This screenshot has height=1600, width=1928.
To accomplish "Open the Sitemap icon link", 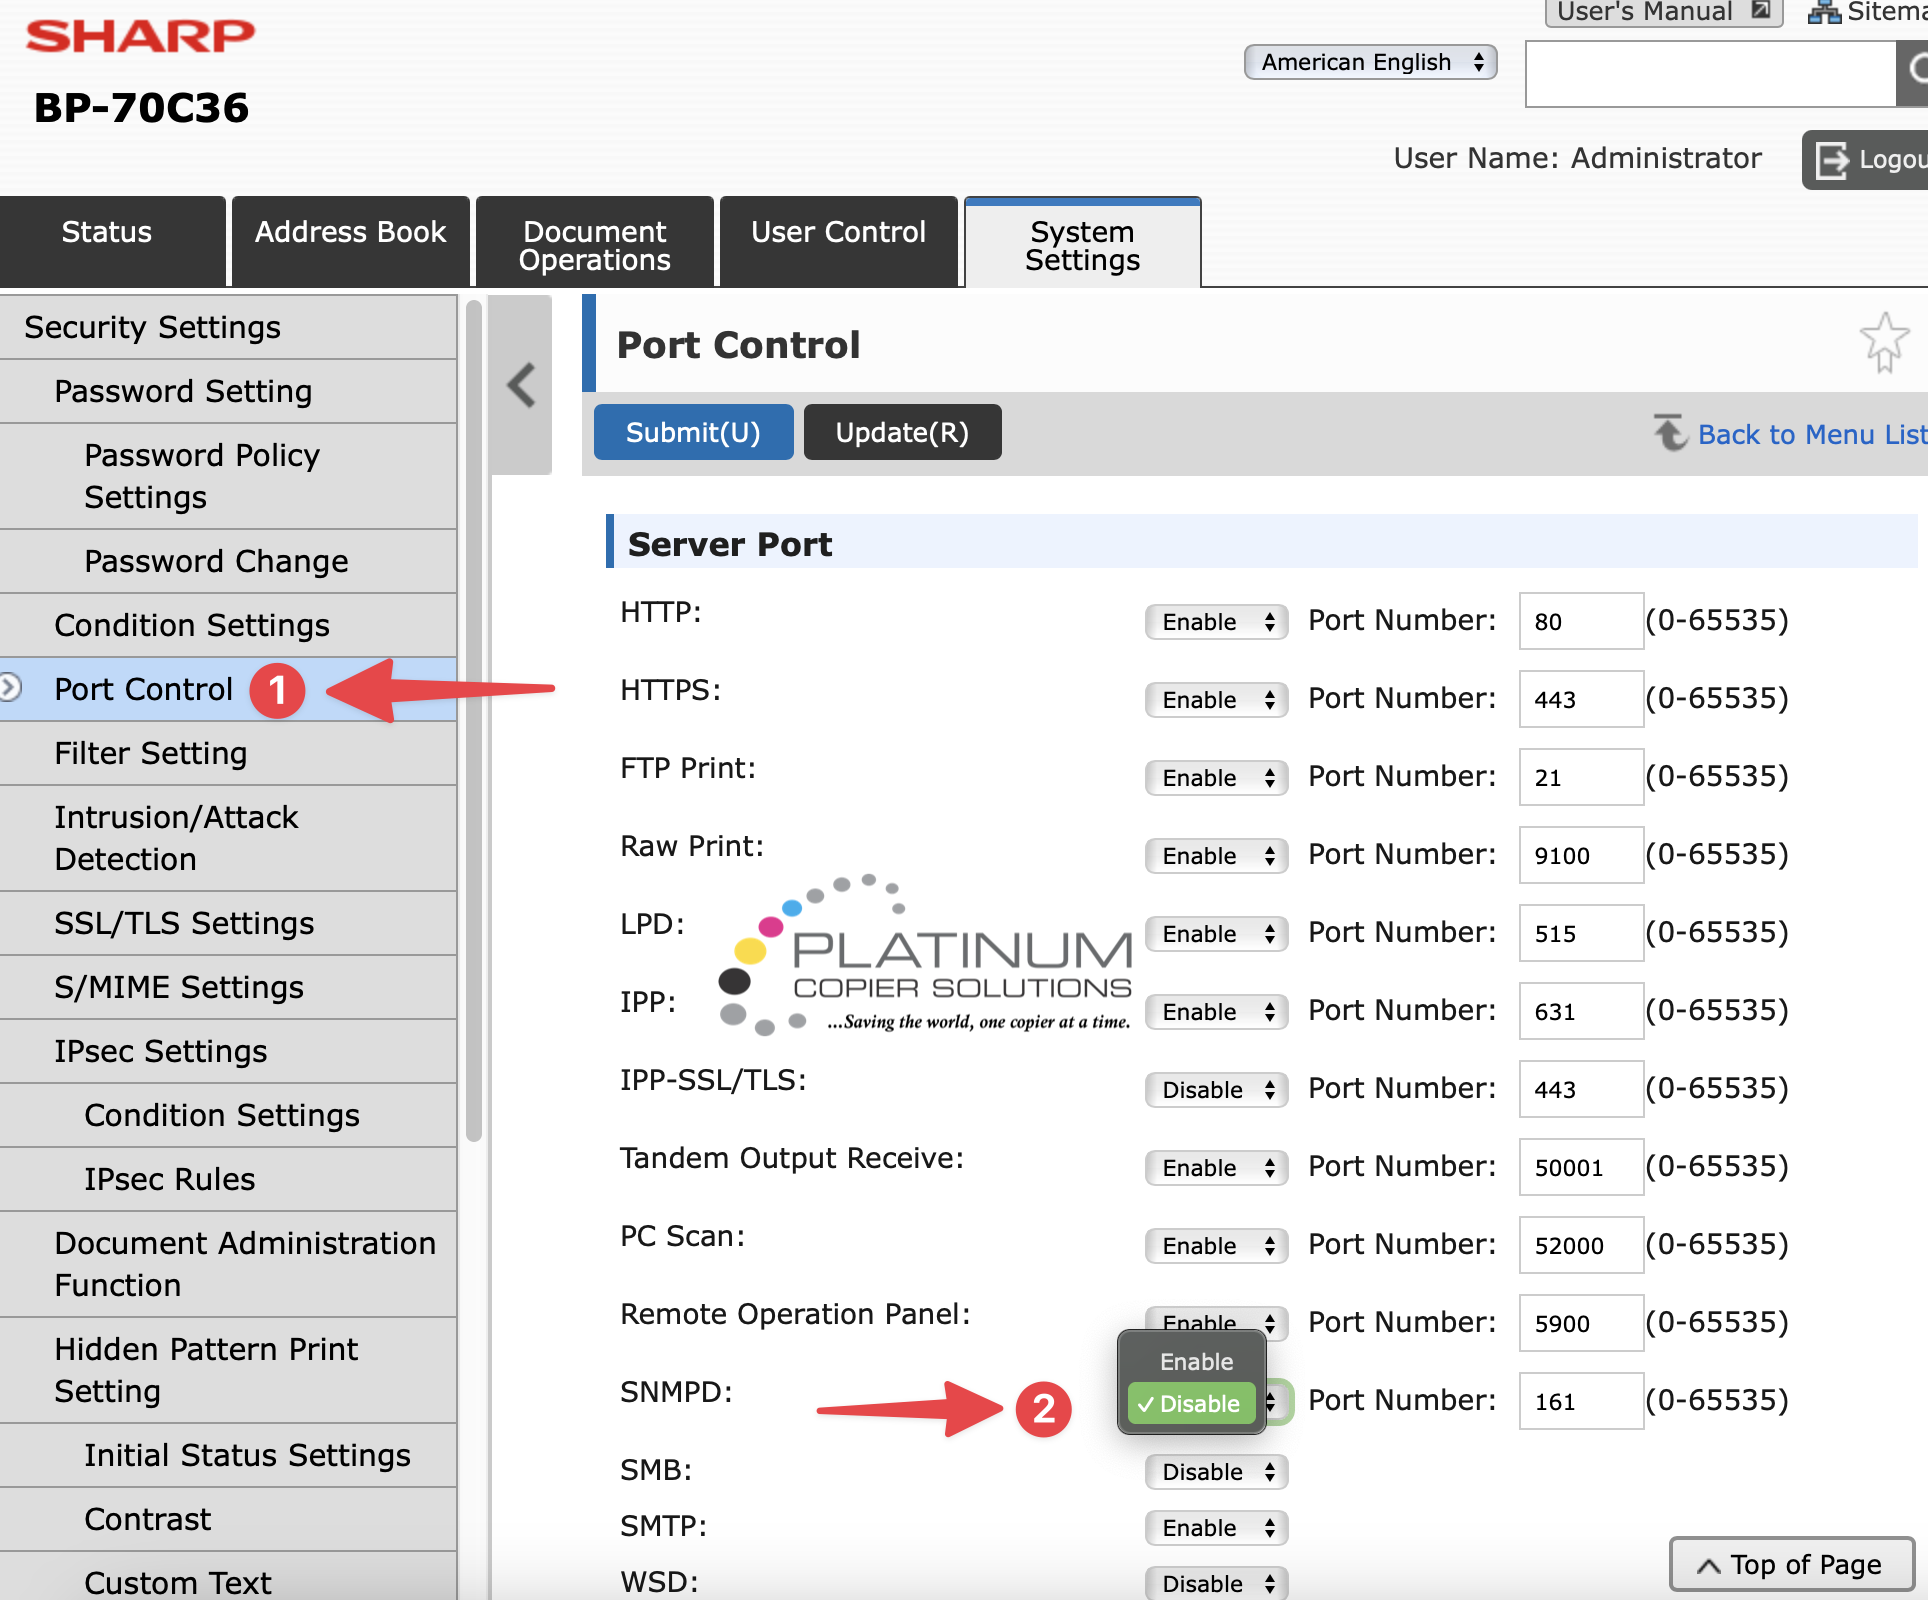I will click(1826, 12).
